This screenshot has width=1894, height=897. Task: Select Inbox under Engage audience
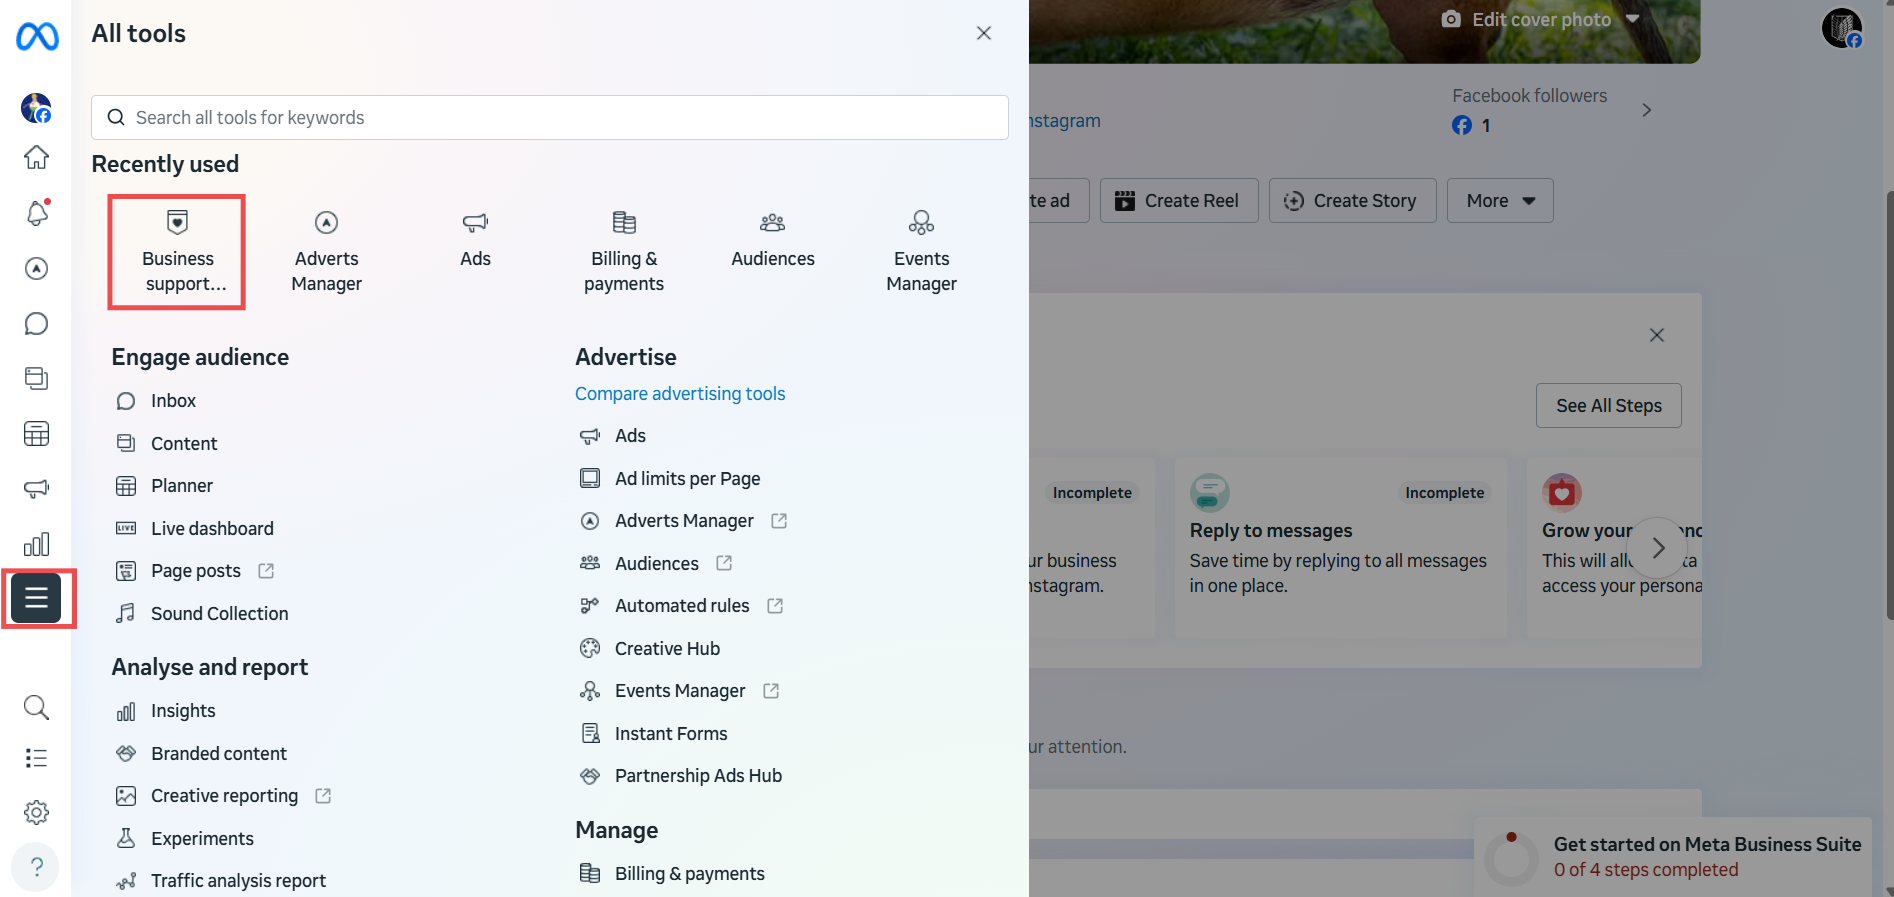173,401
